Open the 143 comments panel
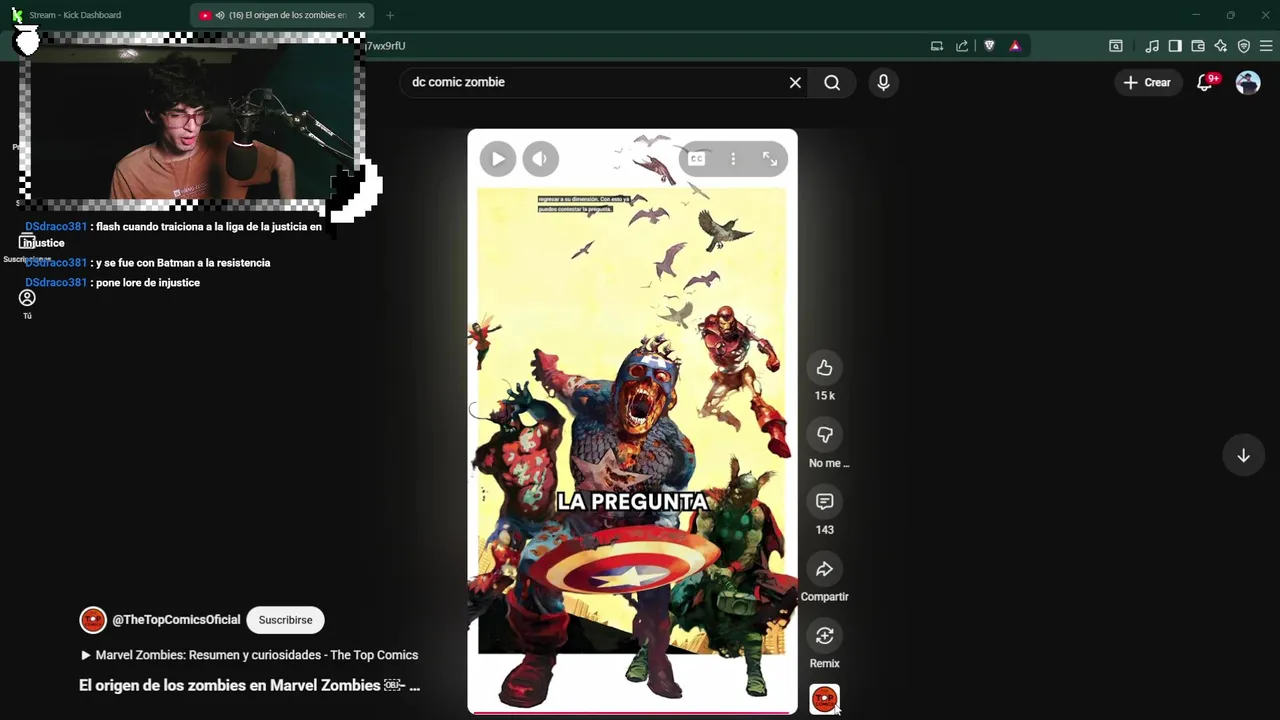 824,502
